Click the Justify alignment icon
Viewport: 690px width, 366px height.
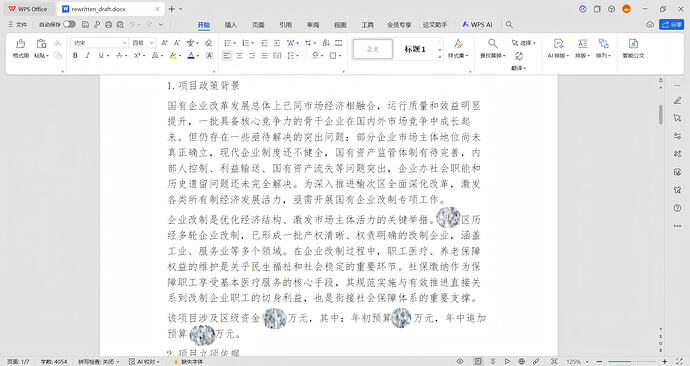click(264, 55)
